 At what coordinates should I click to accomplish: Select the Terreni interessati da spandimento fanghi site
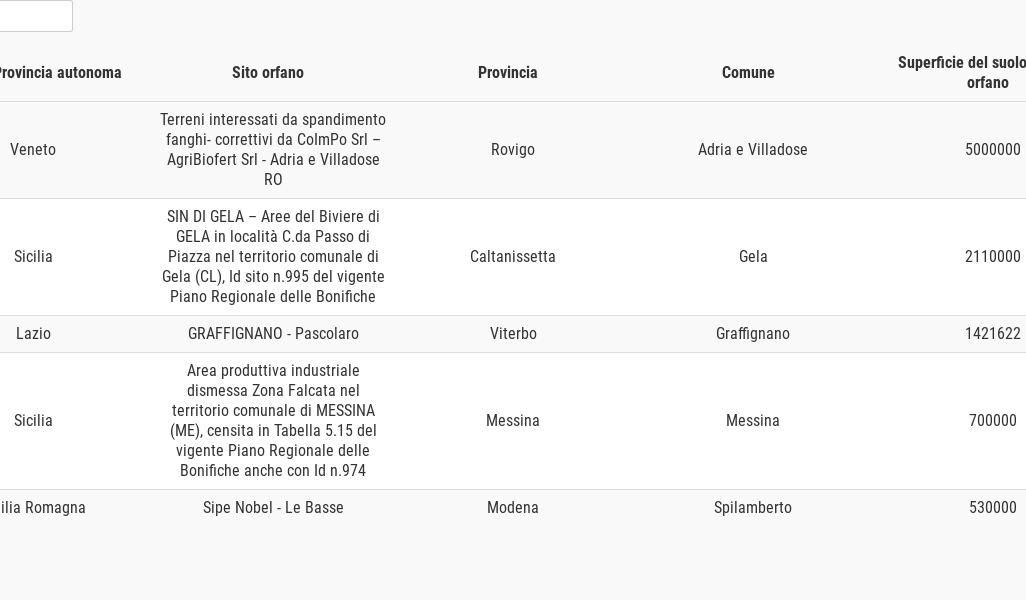(x=273, y=150)
